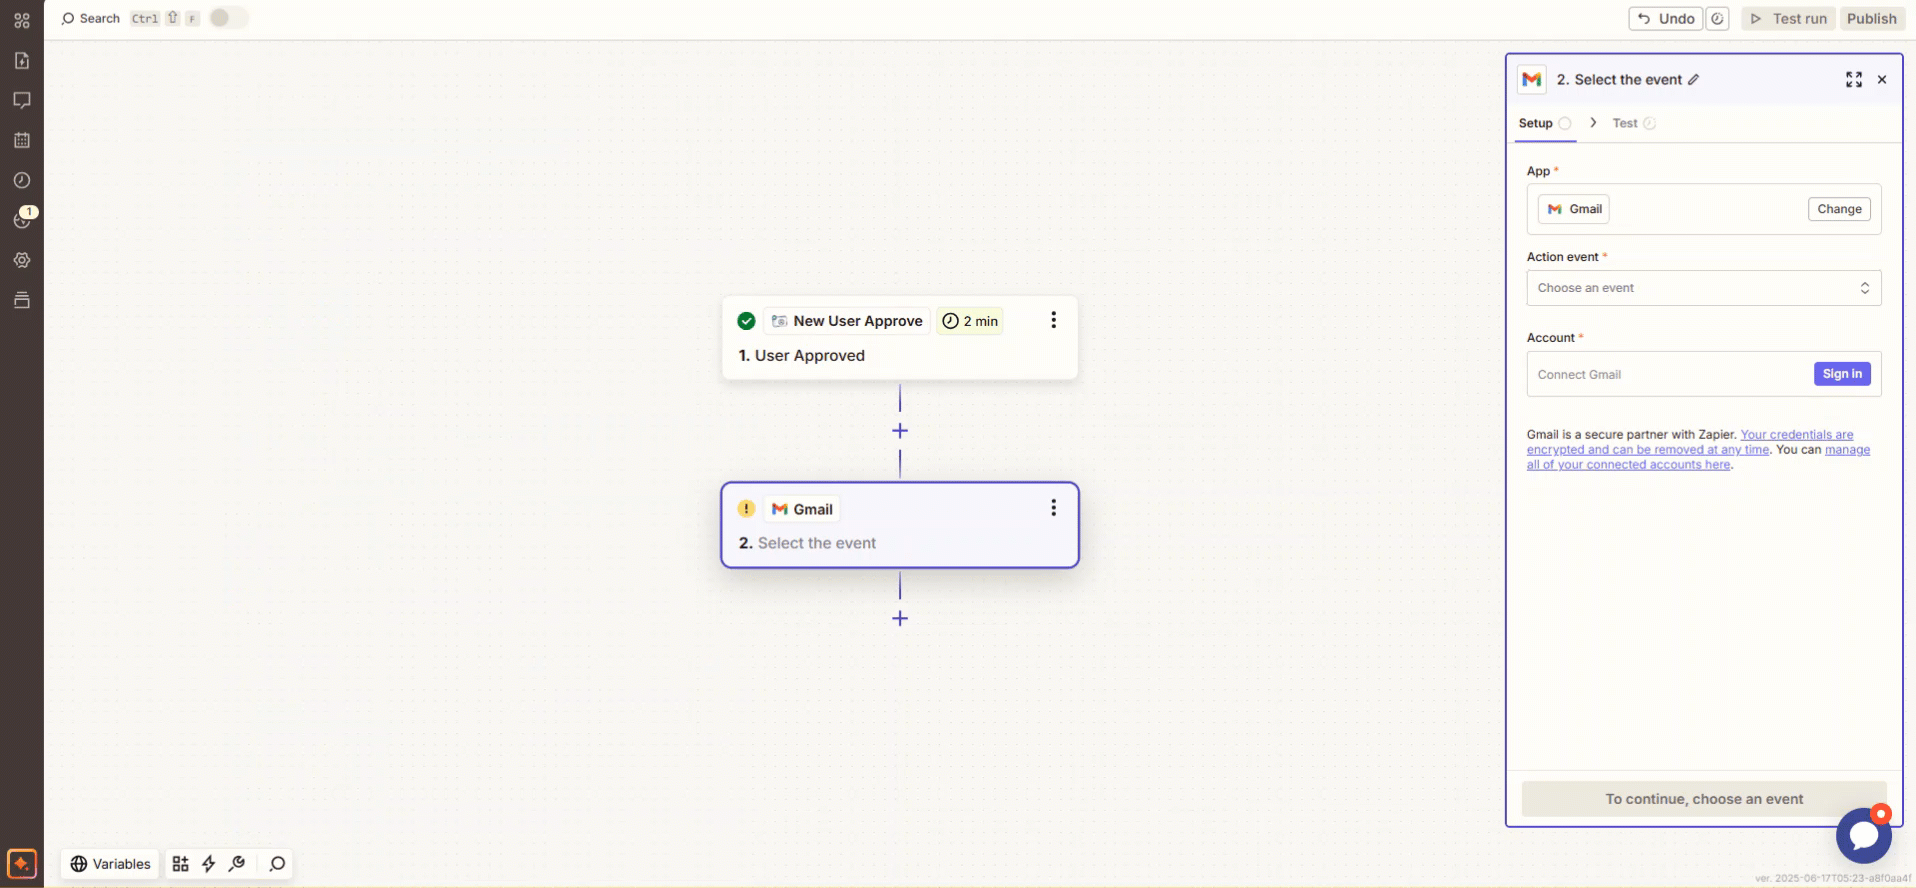Image resolution: width=1916 pixels, height=888 pixels.
Task: Select the Setup tab
Action: point(1535,123)
